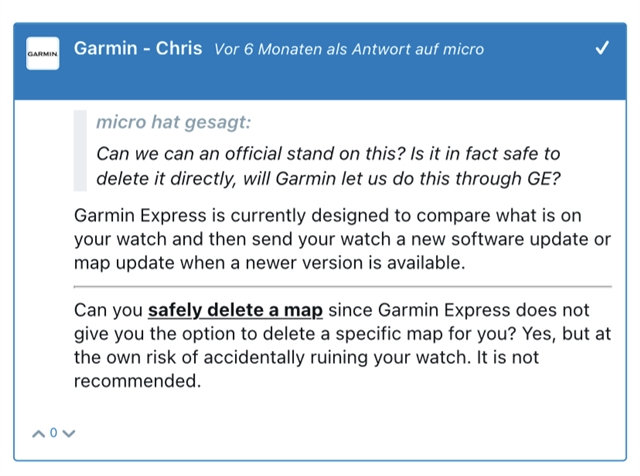Open the 'safely delete a map' link
Viewport: 640px width, 476px height.
click(235, 310)
